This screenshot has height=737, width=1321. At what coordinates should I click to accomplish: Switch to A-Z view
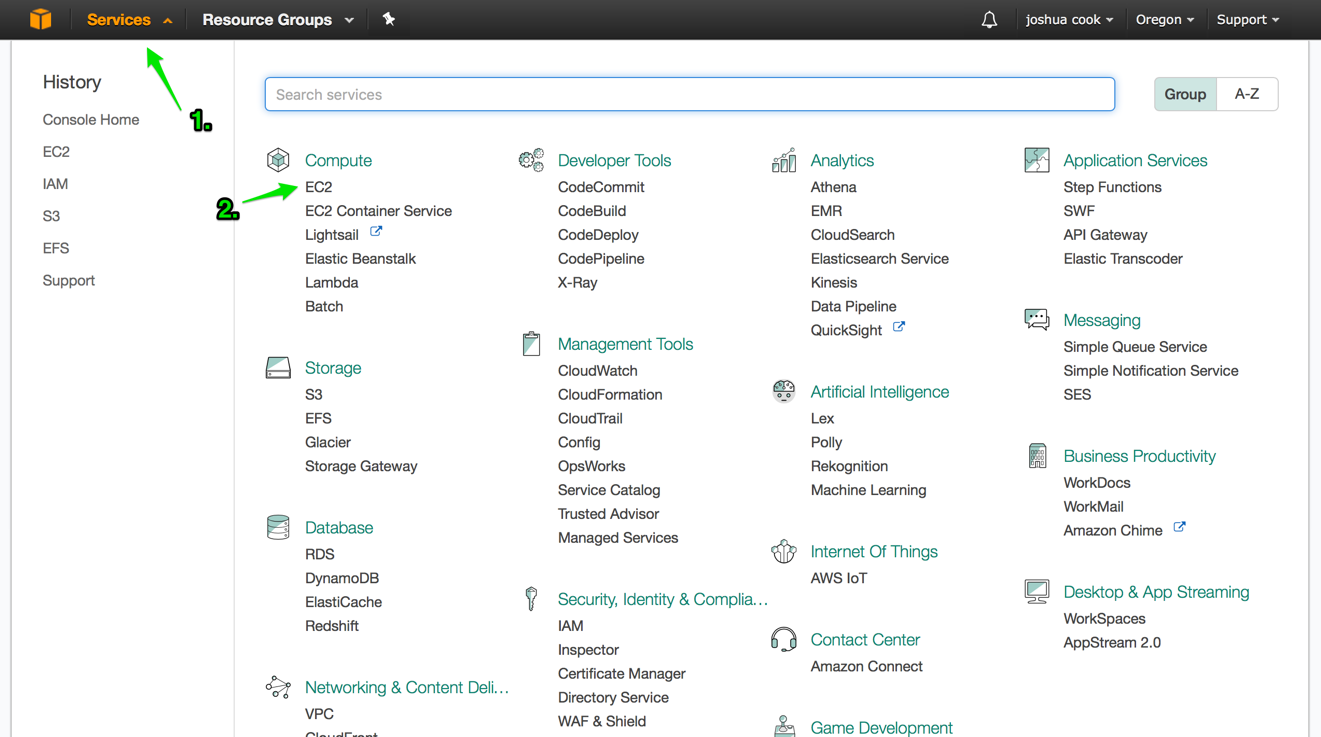pyautogui.click(x=1247, y=94)
